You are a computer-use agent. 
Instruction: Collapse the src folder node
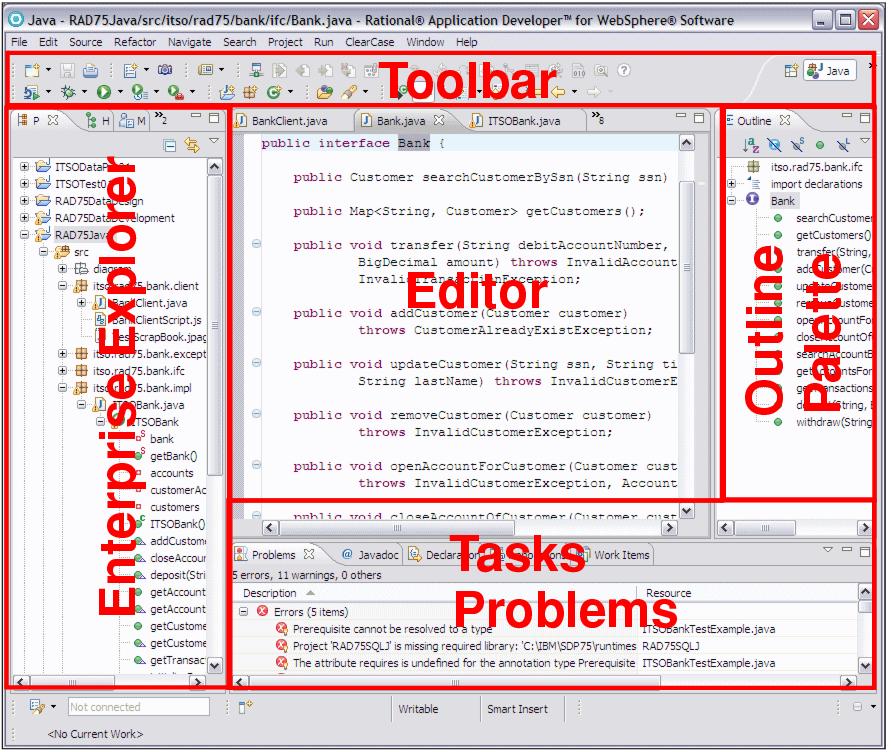43,251
